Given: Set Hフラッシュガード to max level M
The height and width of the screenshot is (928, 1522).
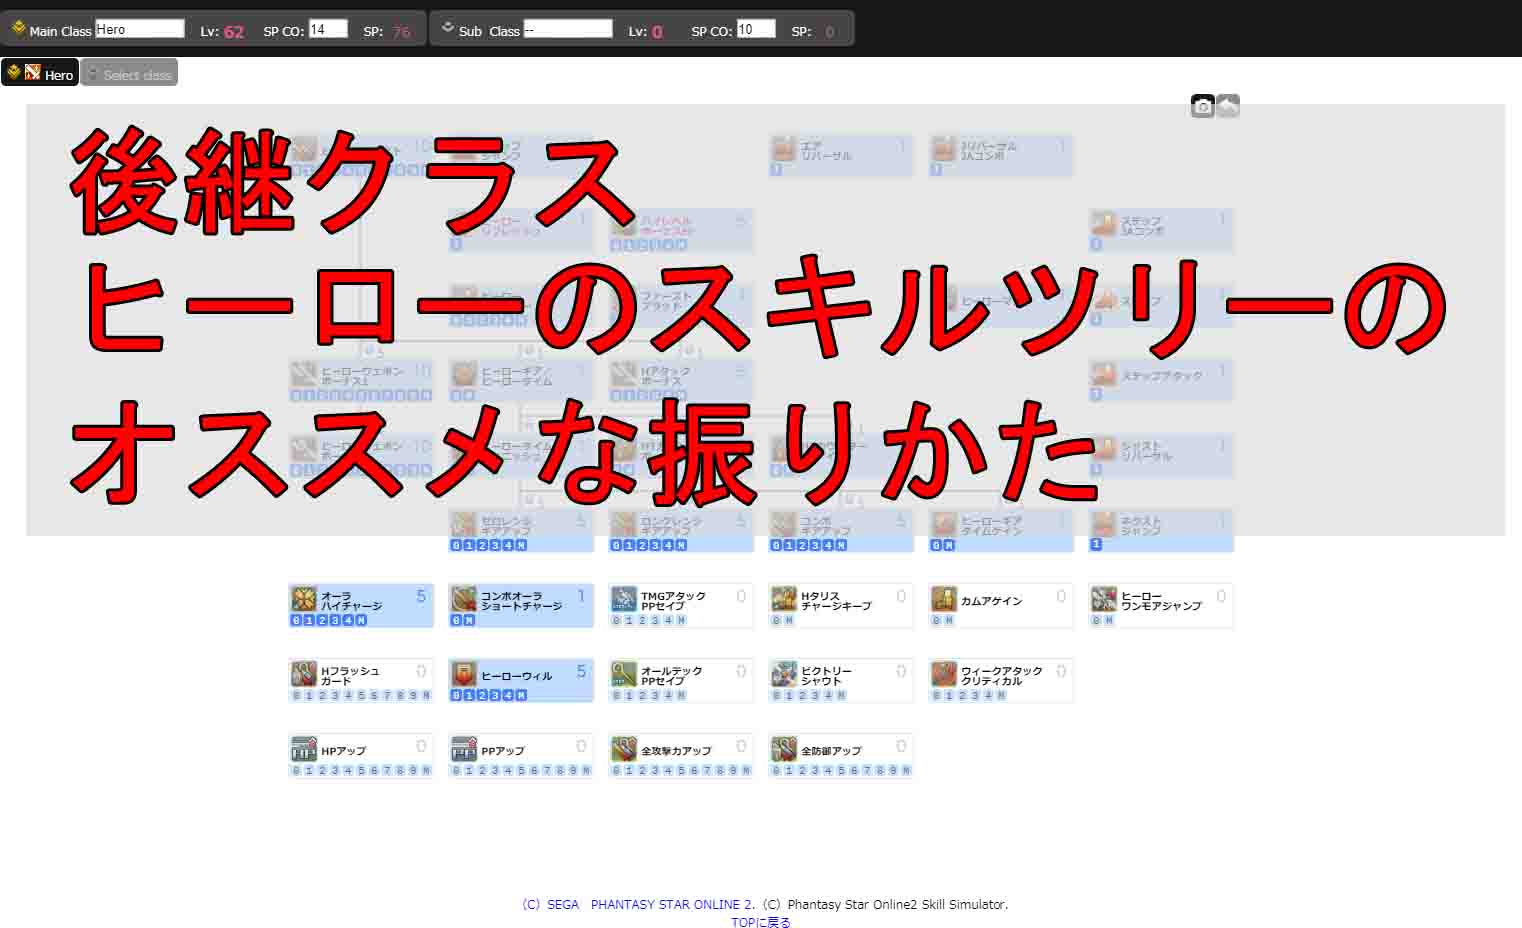Looking at the screenshot, I should pos(426,696).
